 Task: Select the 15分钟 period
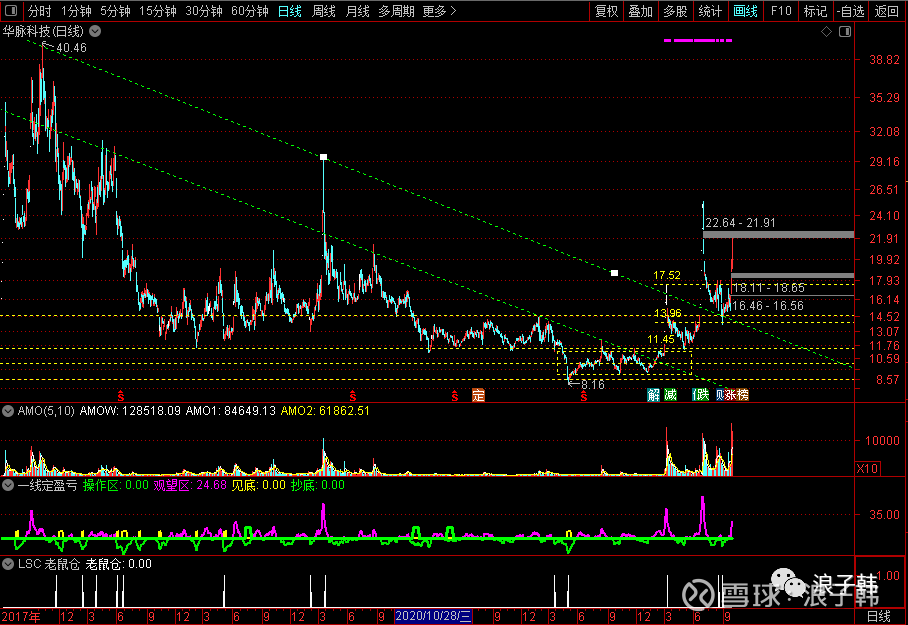(x=158, y=11)
